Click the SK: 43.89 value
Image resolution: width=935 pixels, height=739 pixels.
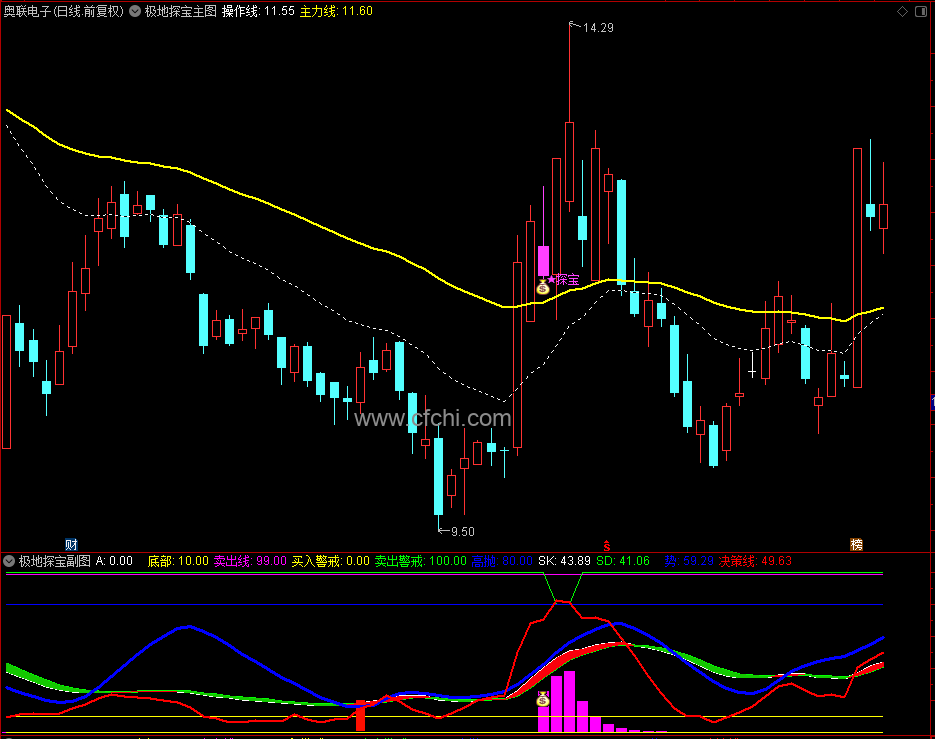[x=564, y=561]
